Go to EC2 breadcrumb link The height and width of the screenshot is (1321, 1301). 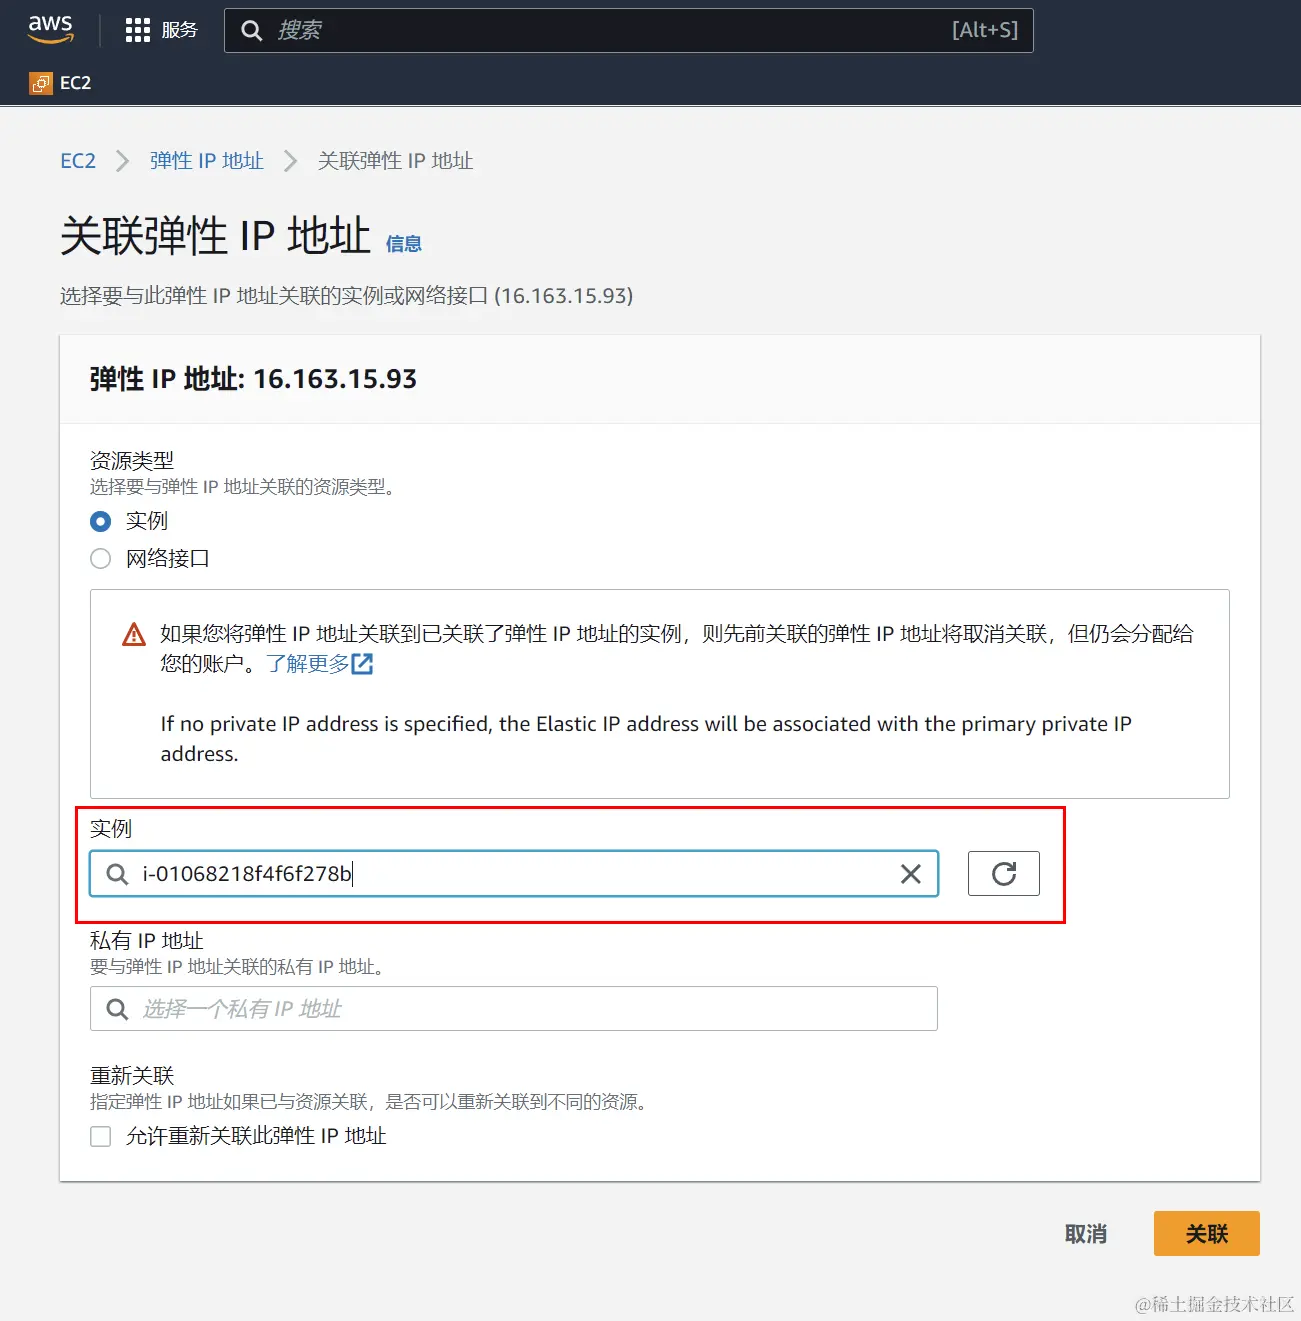[x=78, y=161]
